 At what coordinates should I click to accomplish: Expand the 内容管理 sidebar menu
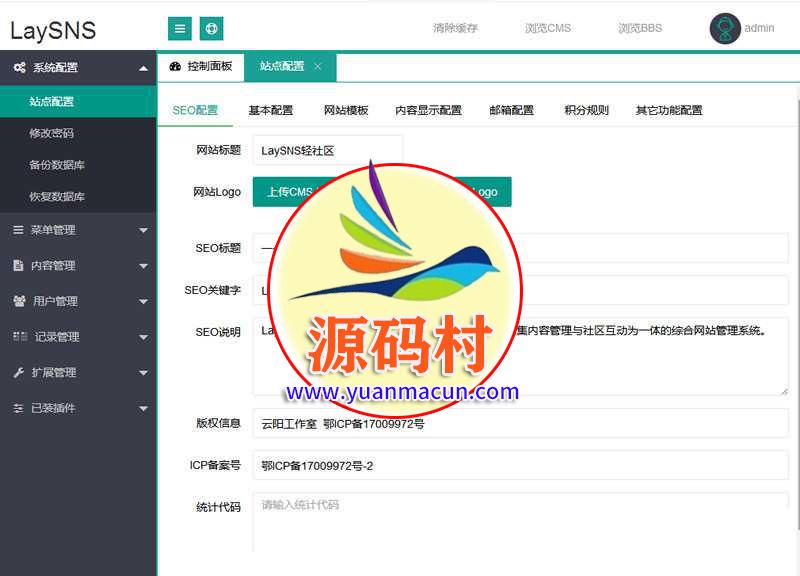pos(143,266)
